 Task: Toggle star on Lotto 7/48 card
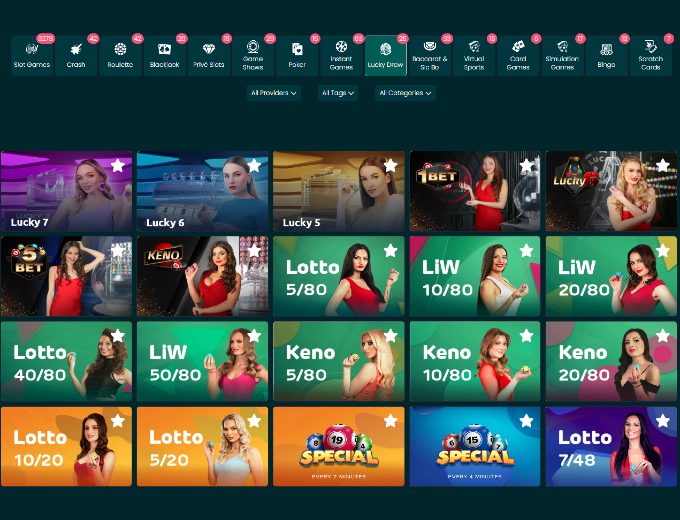pyautogui.click(x=663, y=420)
